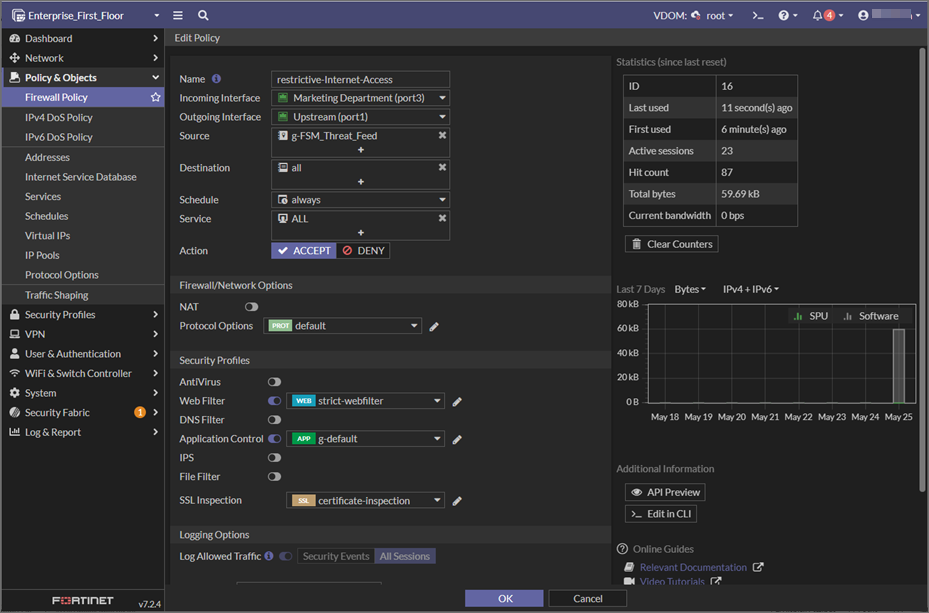Viewport: 929px width, 613px height.
Task: Open the notification bell icon
Action: coord(816,14)
